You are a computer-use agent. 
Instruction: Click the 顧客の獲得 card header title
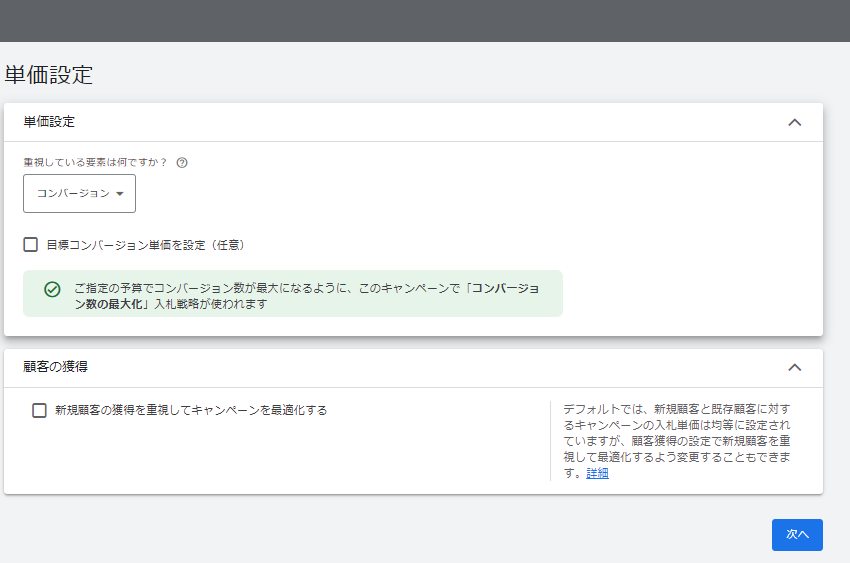pos(55,367)
